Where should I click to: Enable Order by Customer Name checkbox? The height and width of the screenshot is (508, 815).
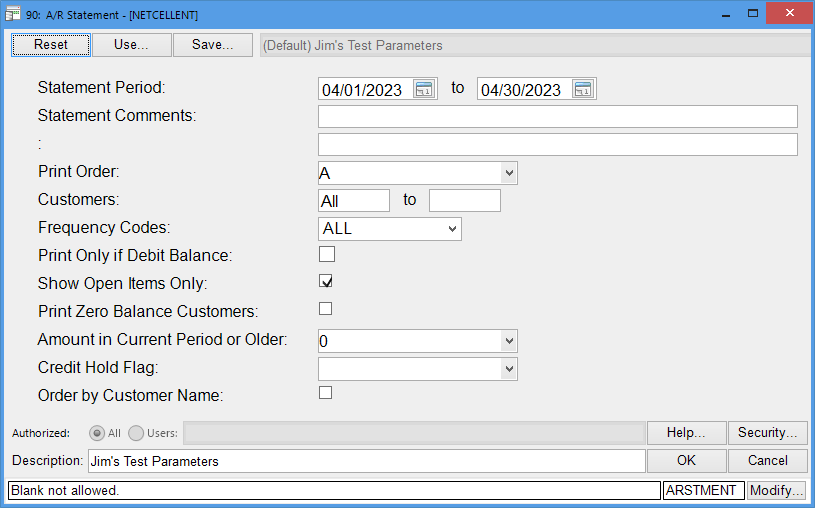point(325,393)
